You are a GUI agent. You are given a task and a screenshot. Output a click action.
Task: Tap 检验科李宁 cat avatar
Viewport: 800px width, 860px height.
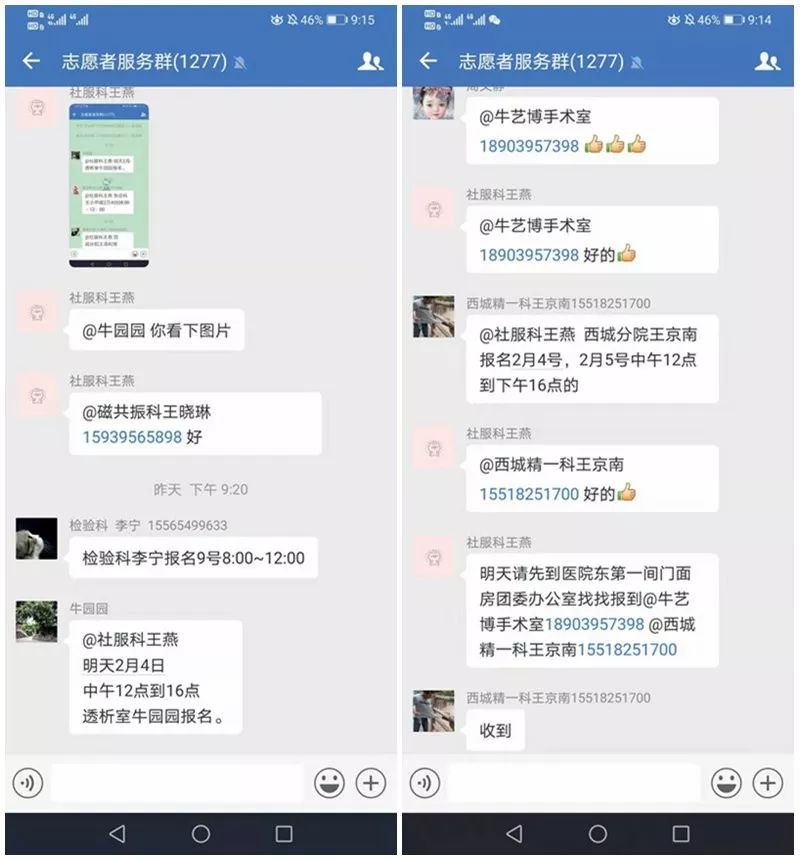coord(37,538)
